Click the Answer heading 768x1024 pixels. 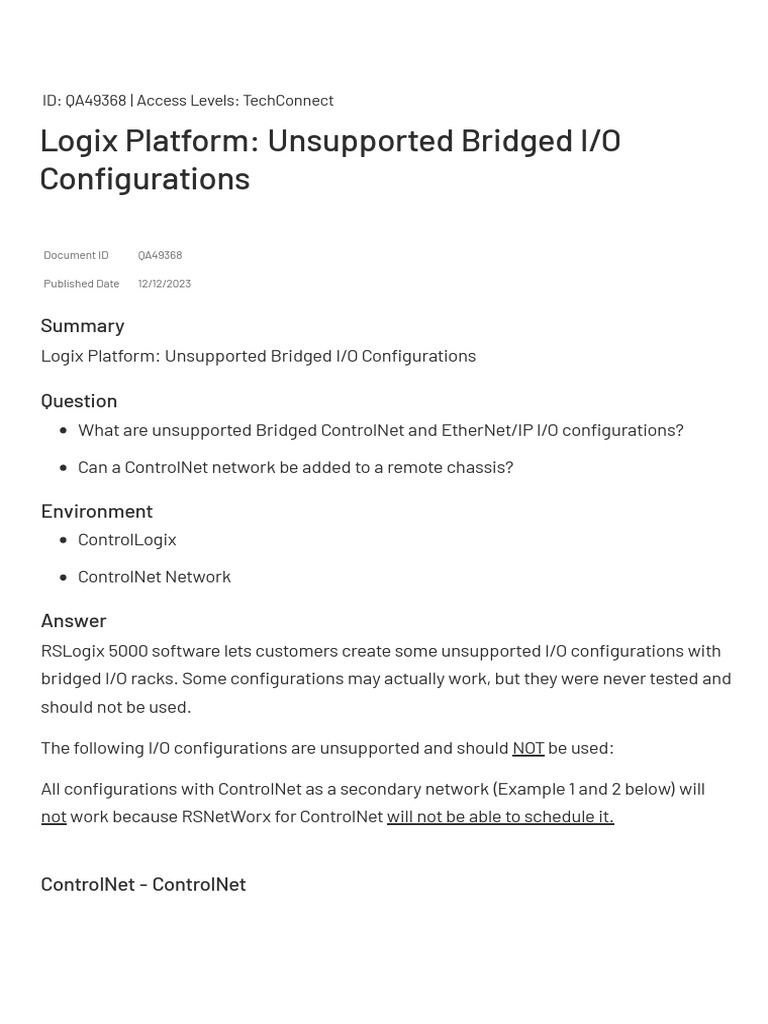(x=74, y=621)
